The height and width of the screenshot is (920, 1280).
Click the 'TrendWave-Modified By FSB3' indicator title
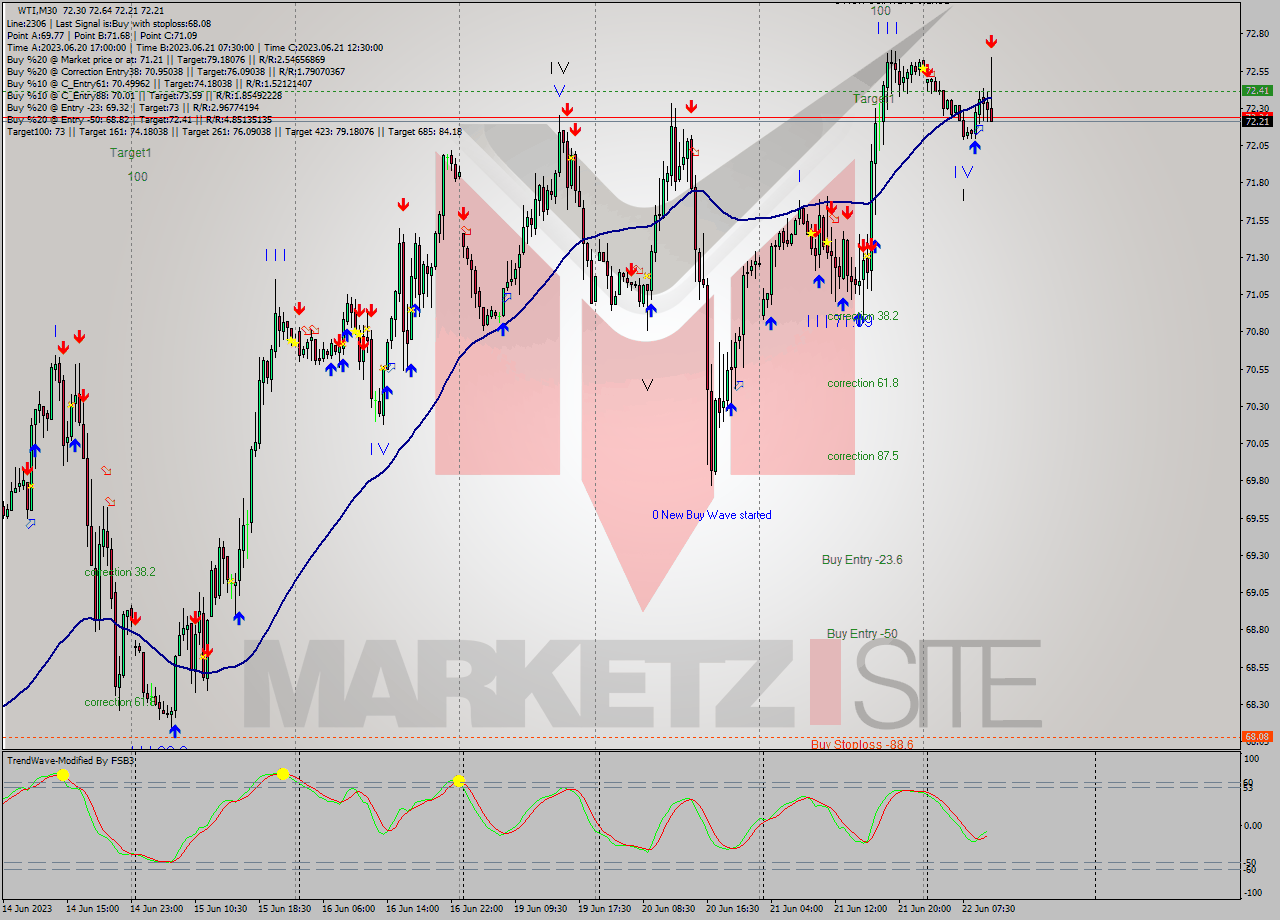[x=71, y=761]
